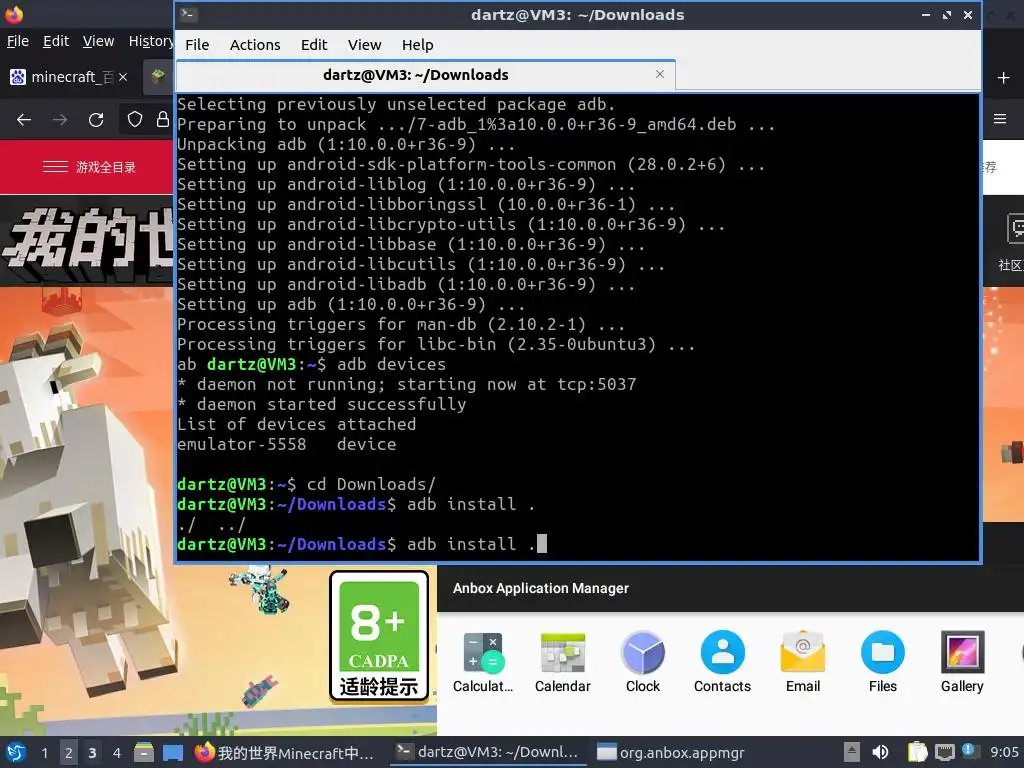Open the Calculator app in Anbox
1024x768 pixels.
pos(483,662)
